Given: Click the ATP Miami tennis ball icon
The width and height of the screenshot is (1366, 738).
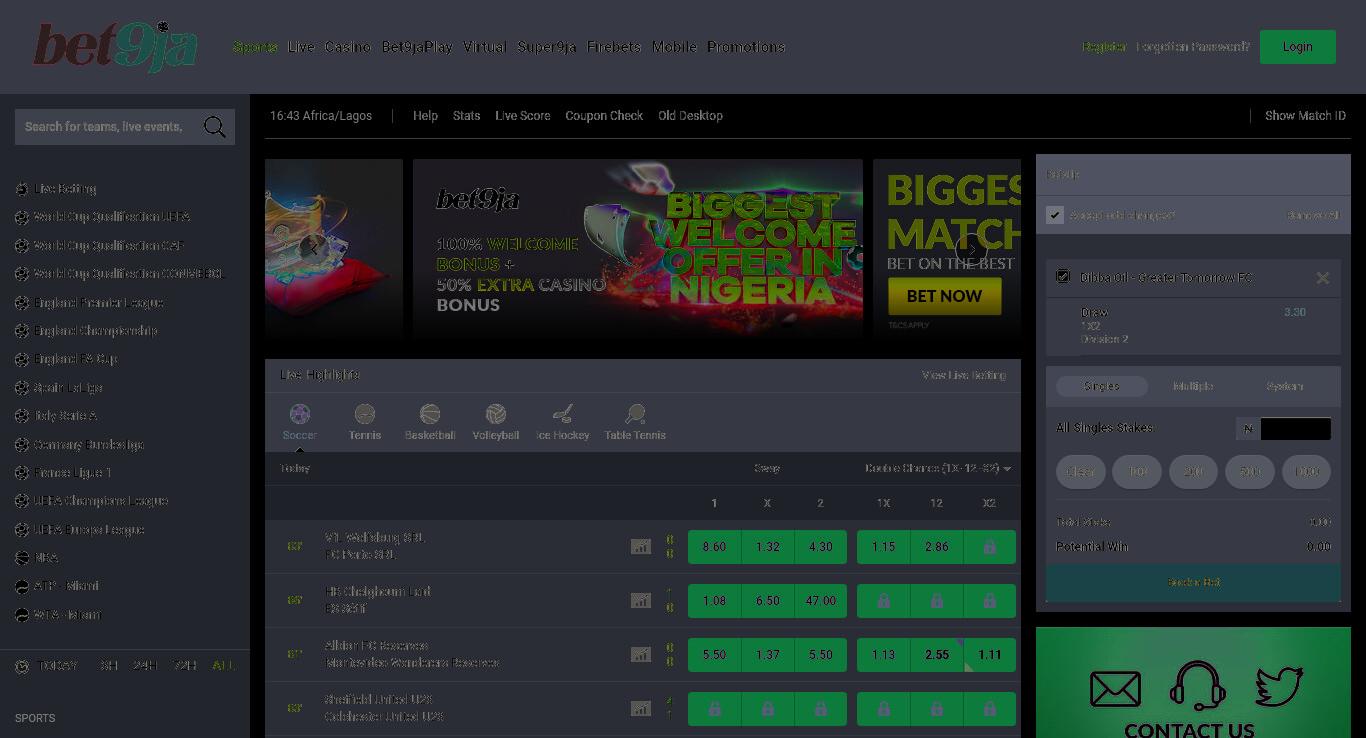Looking at the screenshot, I should (22, 586).
